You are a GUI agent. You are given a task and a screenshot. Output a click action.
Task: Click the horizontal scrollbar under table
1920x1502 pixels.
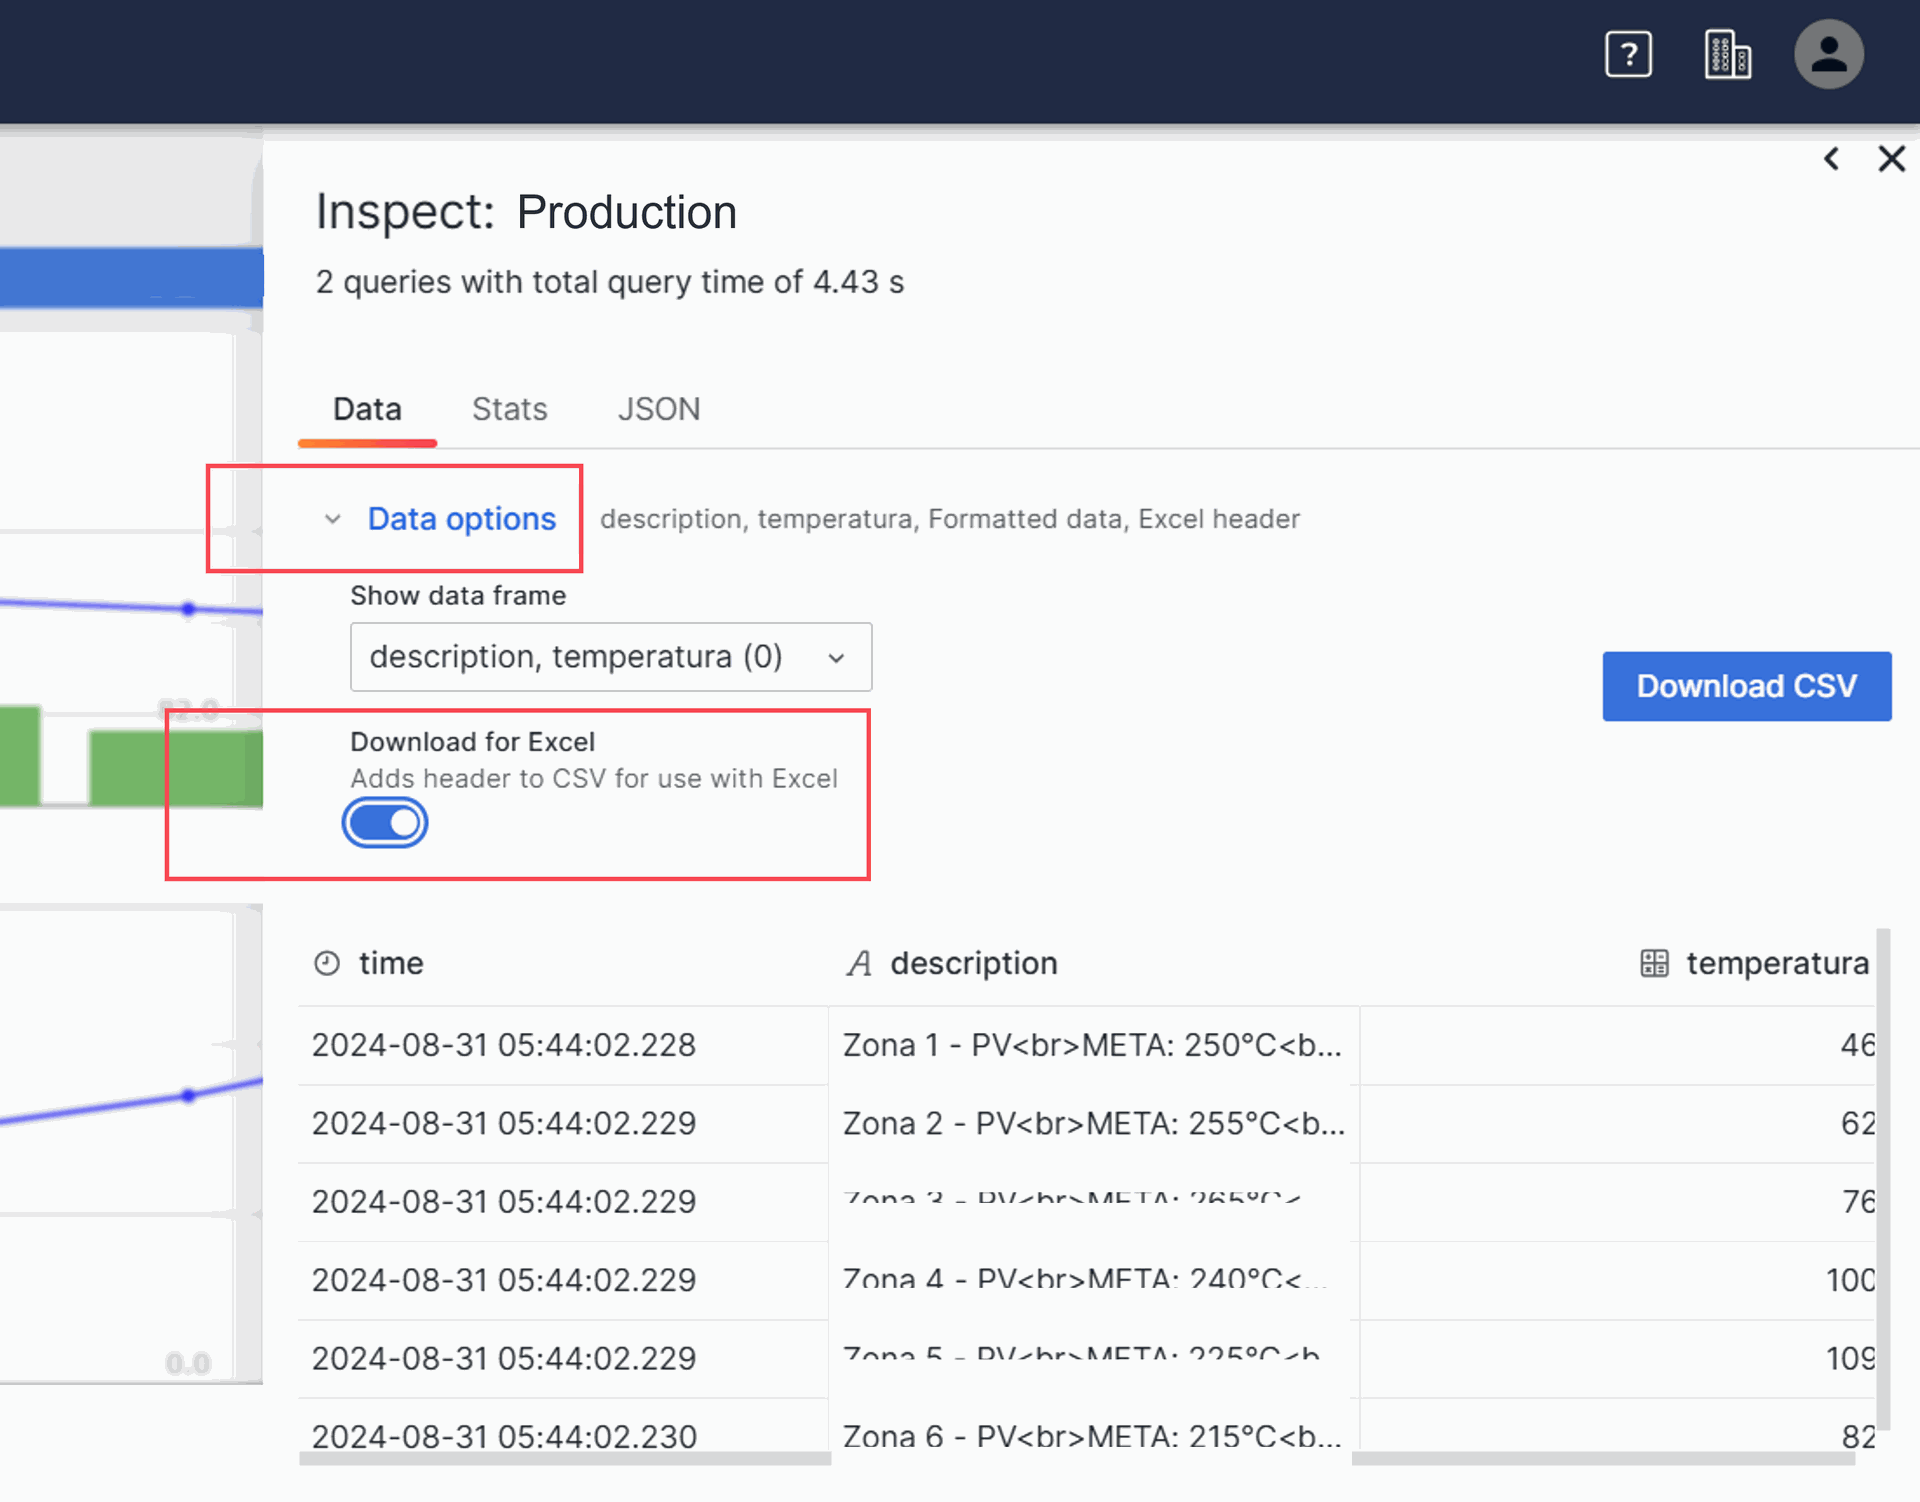click(565, 1459)
